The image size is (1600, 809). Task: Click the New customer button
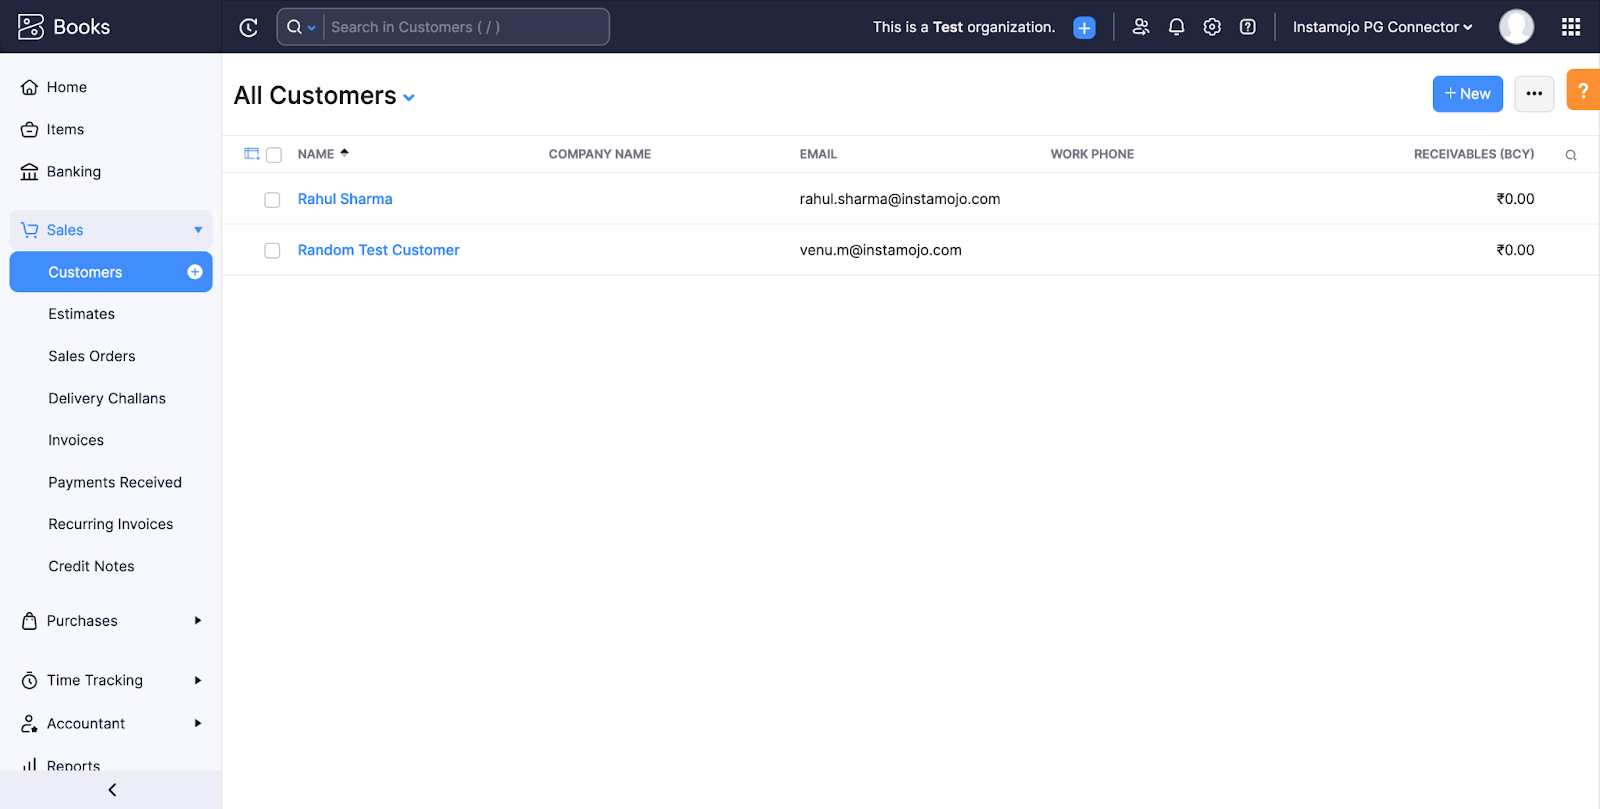pos(1467,94)
